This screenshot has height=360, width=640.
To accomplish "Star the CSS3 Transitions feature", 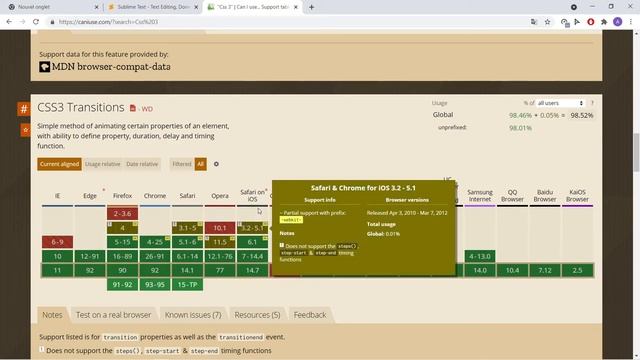I will pyautogui.click(x=25, y=130).
